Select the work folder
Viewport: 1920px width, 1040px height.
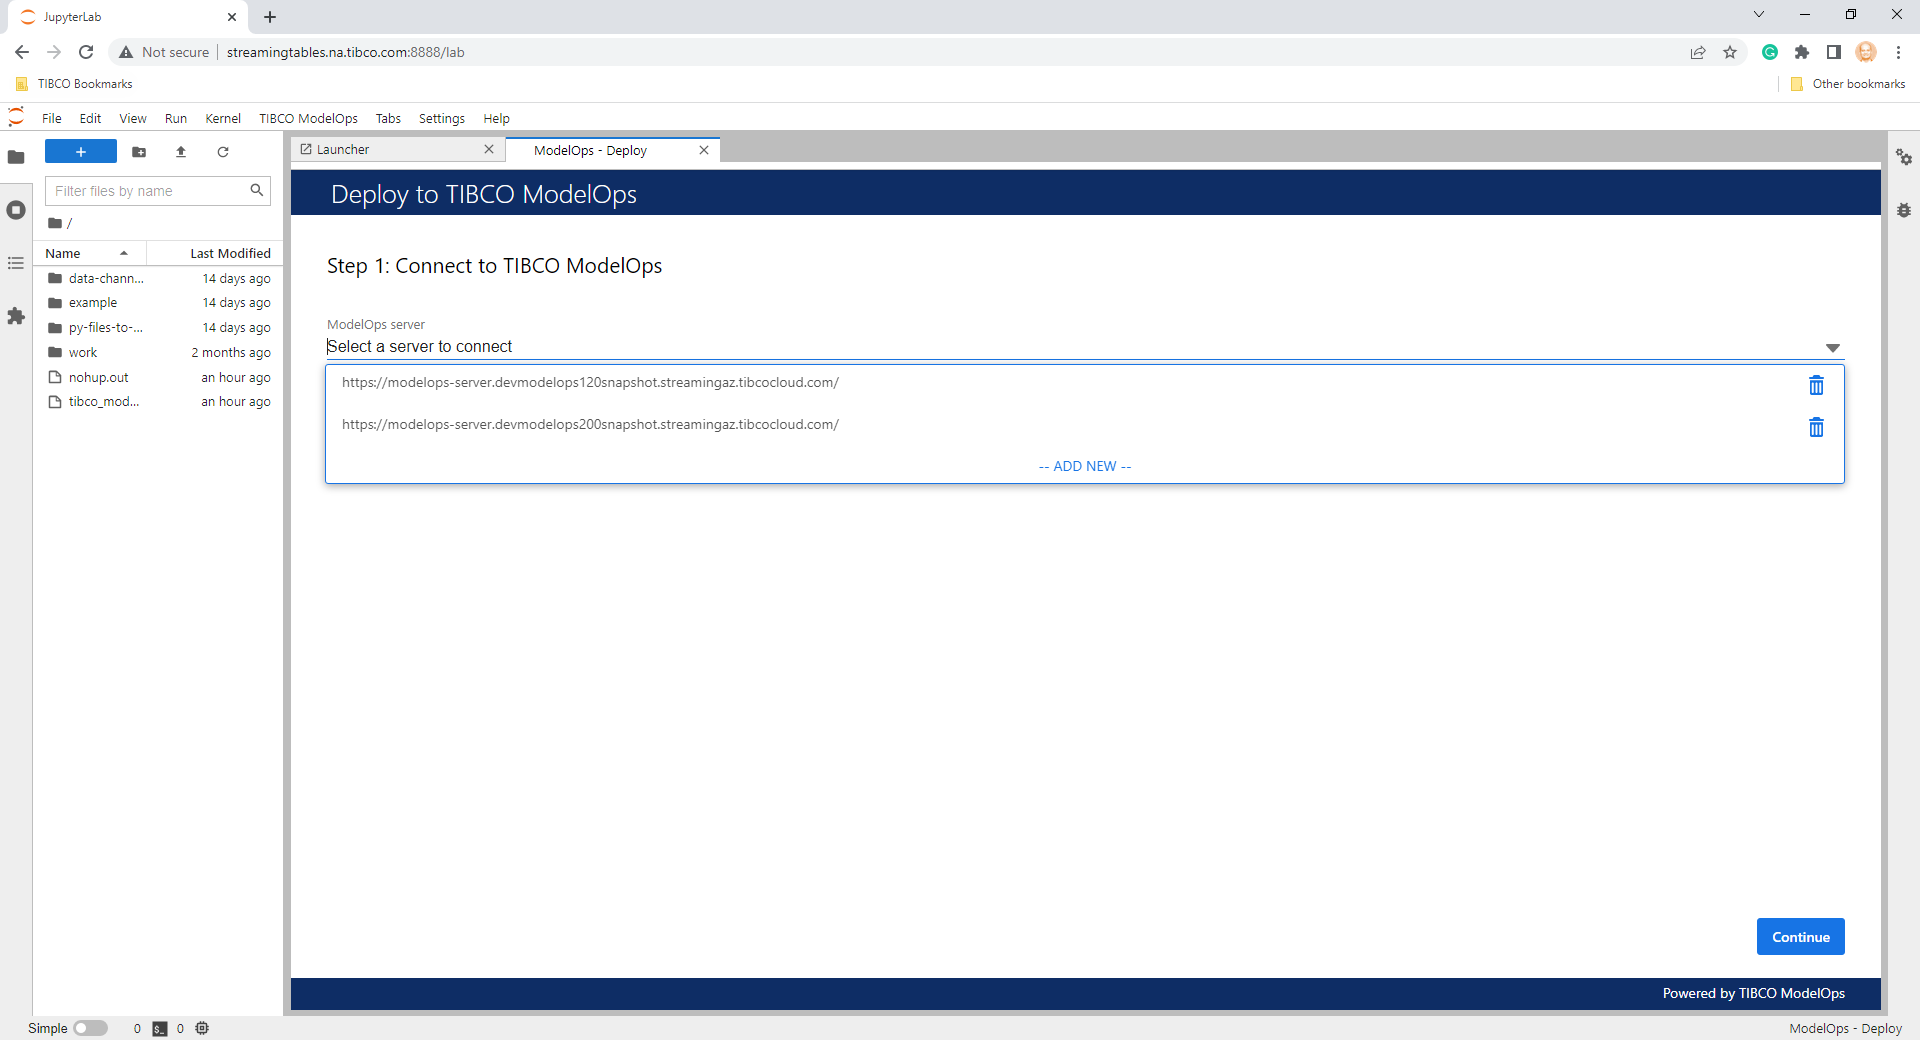pyautogui.click(x=159, y=352)
